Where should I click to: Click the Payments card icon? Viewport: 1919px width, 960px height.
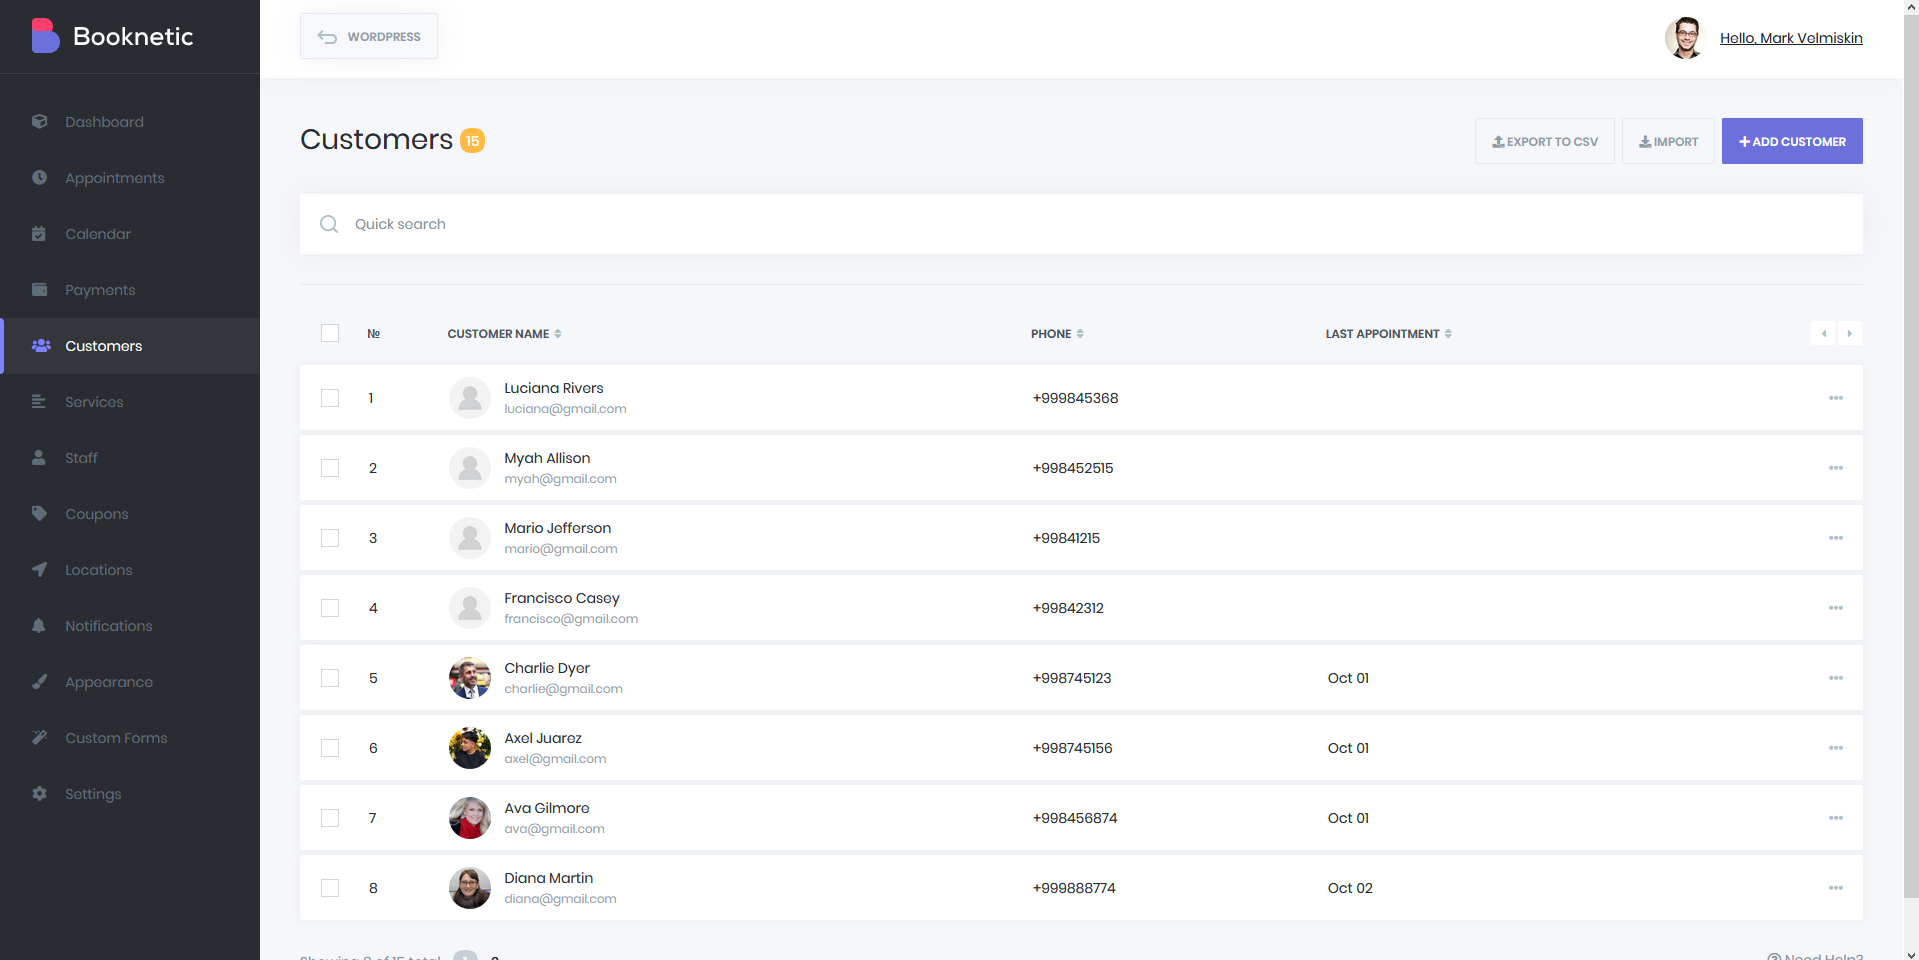click(39, 290)
